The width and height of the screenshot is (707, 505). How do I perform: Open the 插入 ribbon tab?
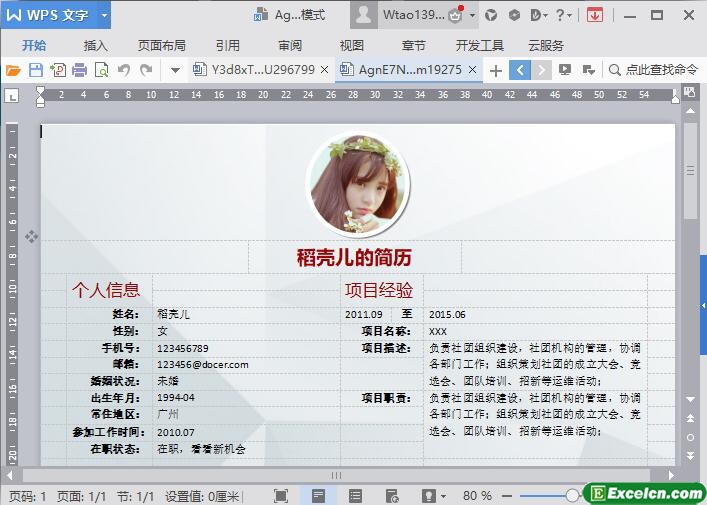tap(96, 45)
